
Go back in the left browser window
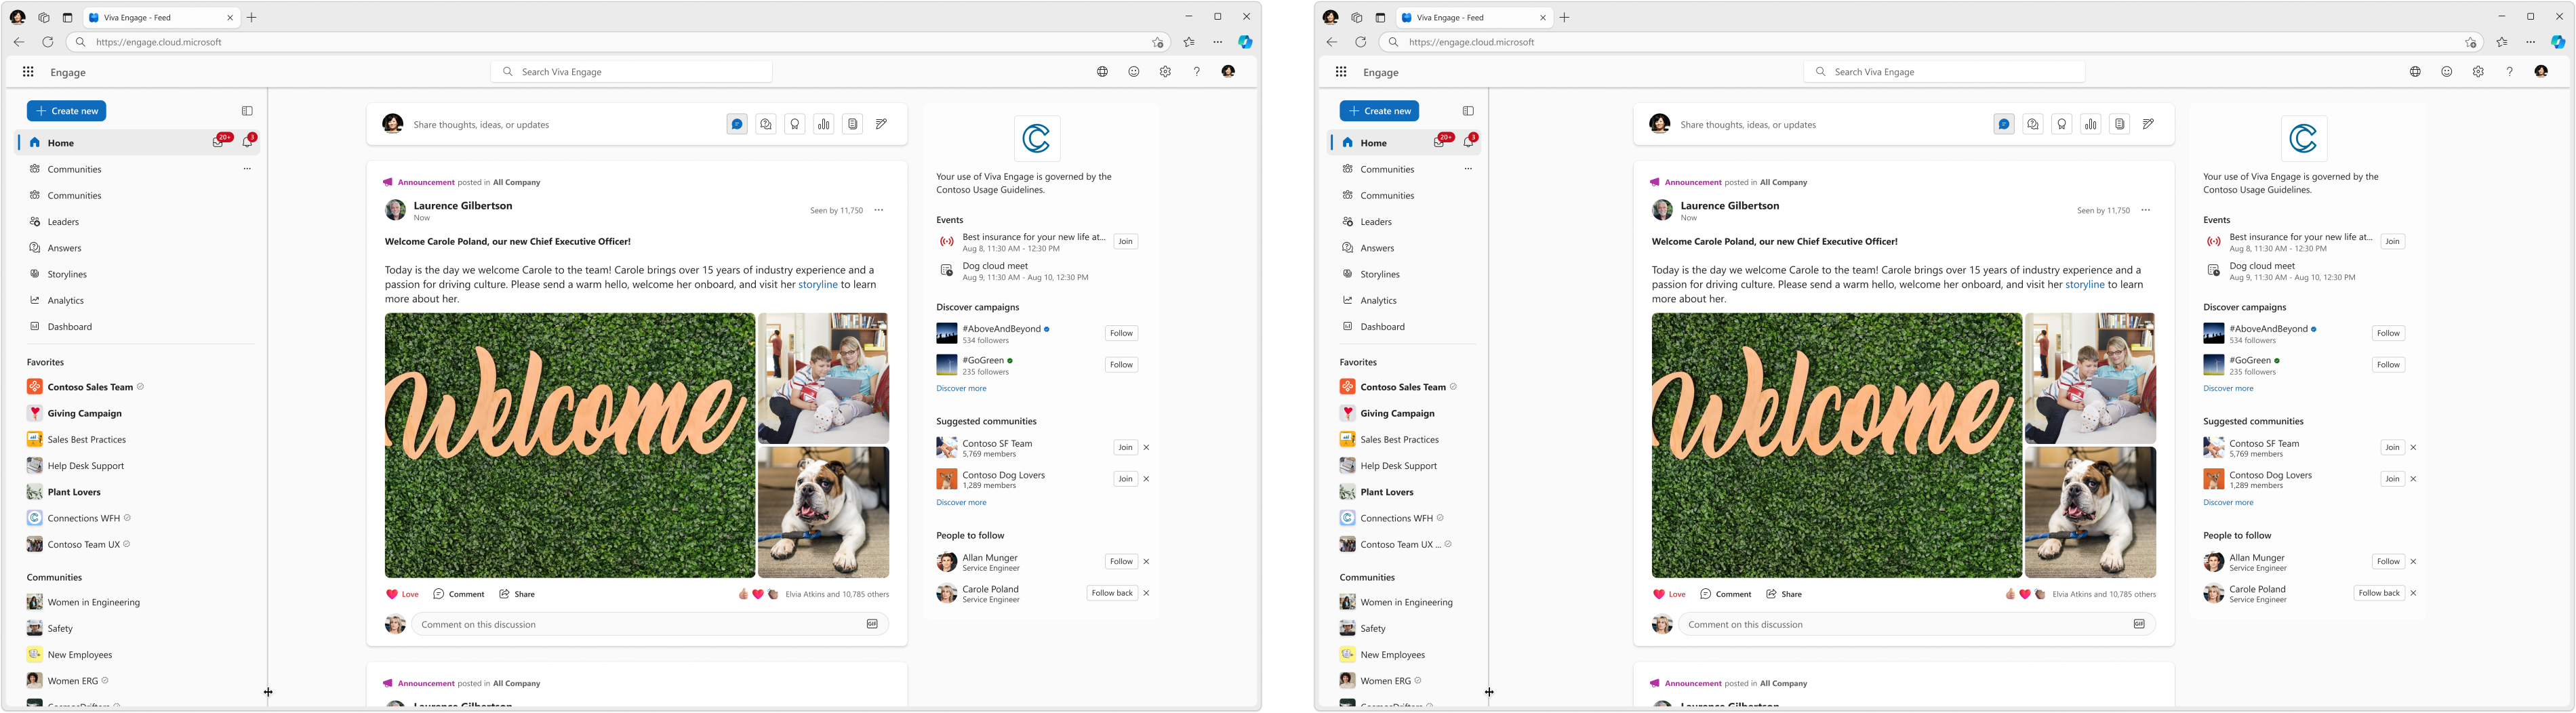click(x=19, y=42)
